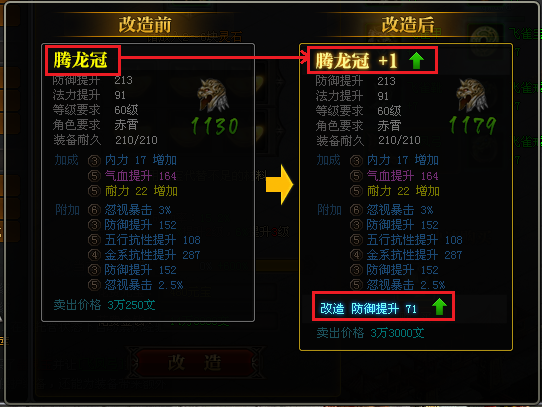Click the 卖出价格 3万3000文 line

coord(370,333)
